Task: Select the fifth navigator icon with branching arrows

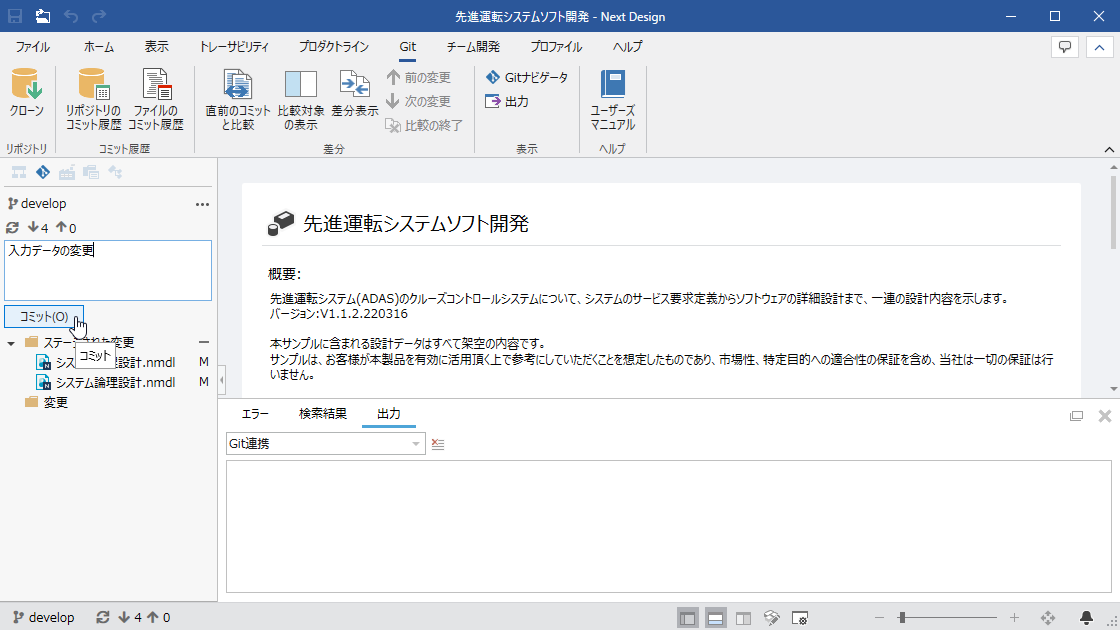Action: coord(115,172)
